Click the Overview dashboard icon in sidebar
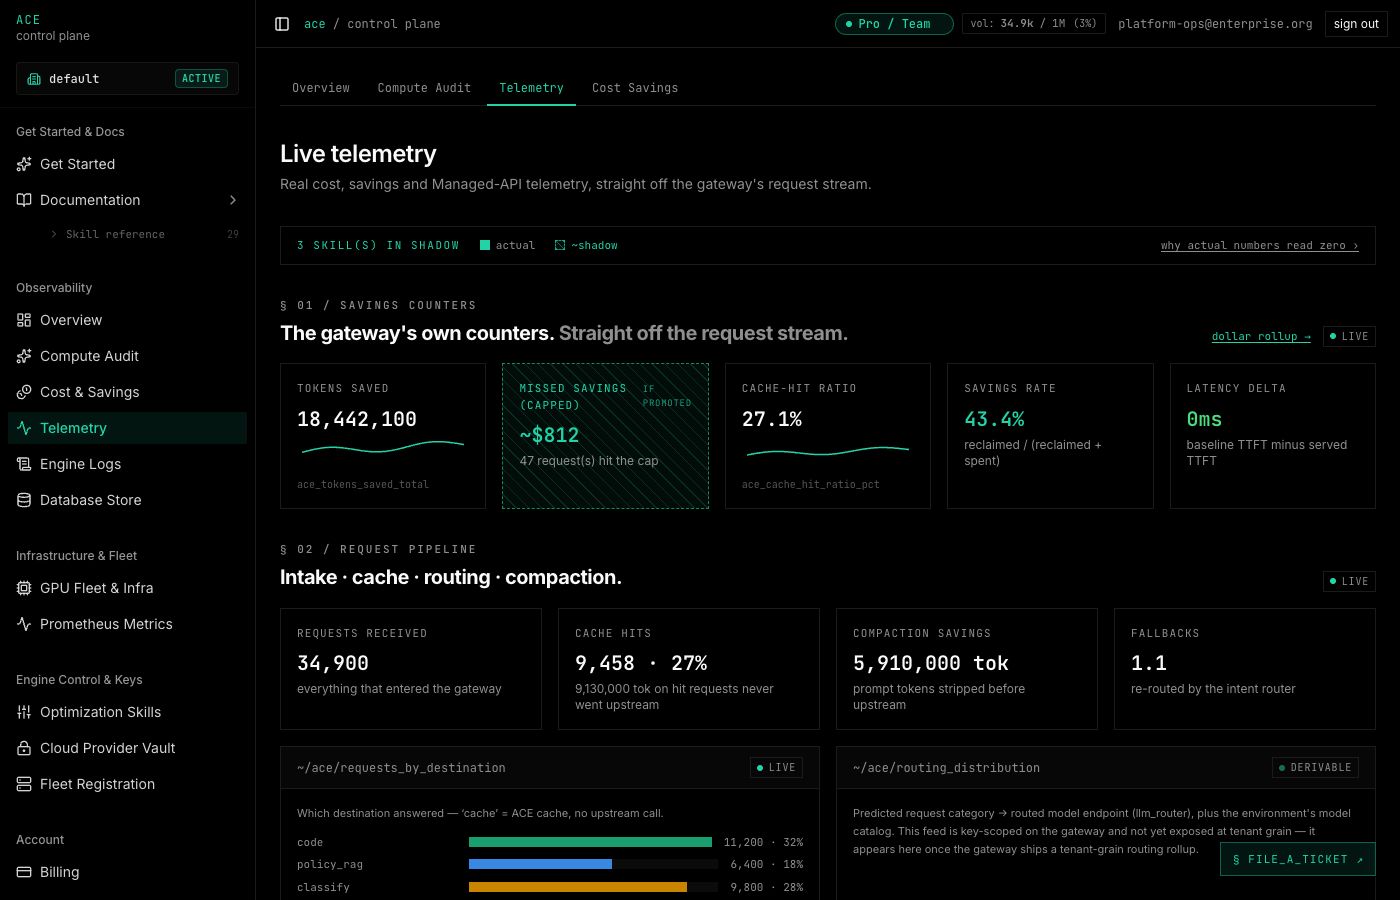Screen dimensions: 1400x900 24,320
